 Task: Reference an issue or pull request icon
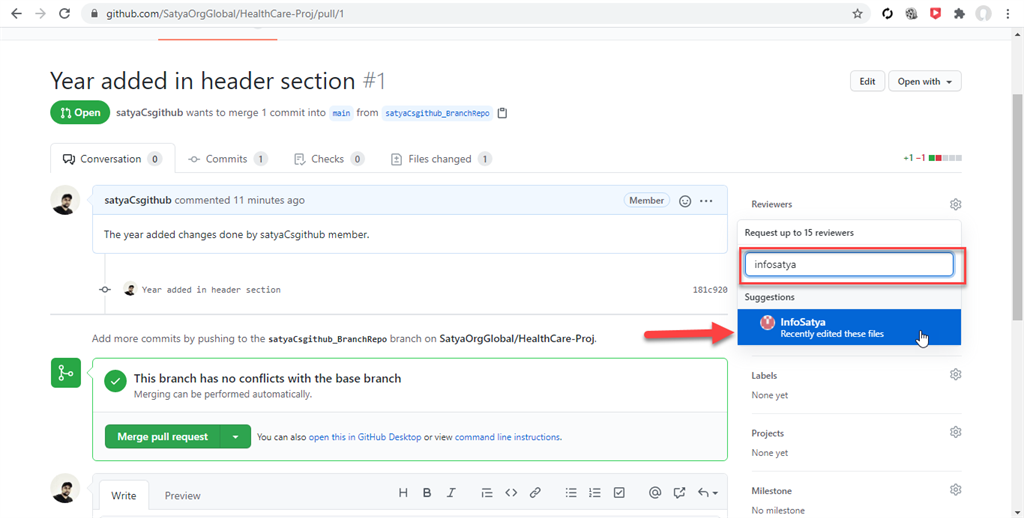pos(679,493)
